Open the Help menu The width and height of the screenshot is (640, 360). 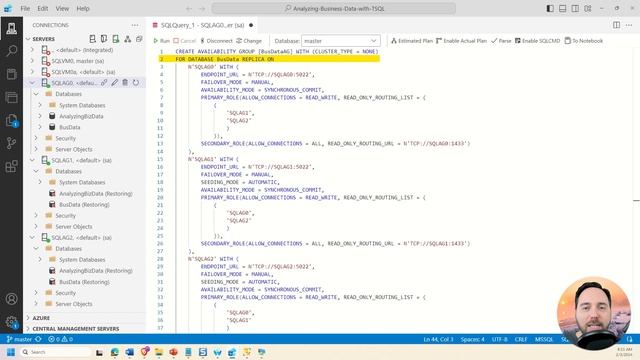pos(83,8)
